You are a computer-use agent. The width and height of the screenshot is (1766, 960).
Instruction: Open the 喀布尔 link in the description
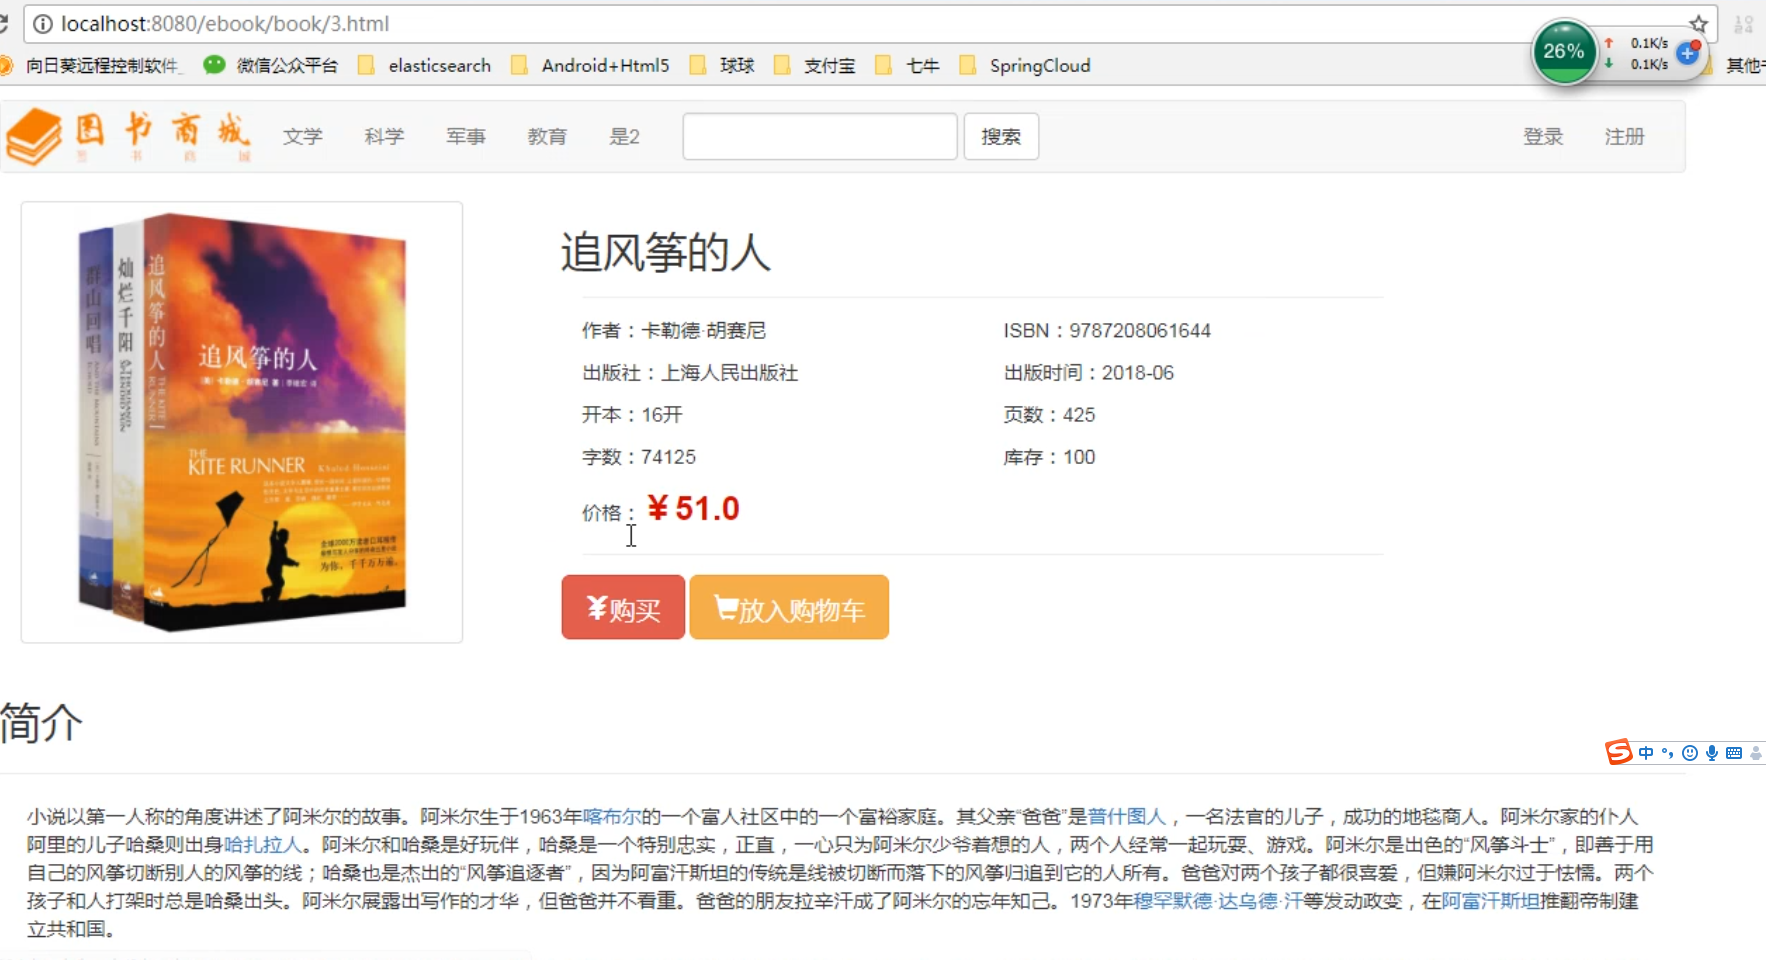pyautogui.click(x=611, y=817)
